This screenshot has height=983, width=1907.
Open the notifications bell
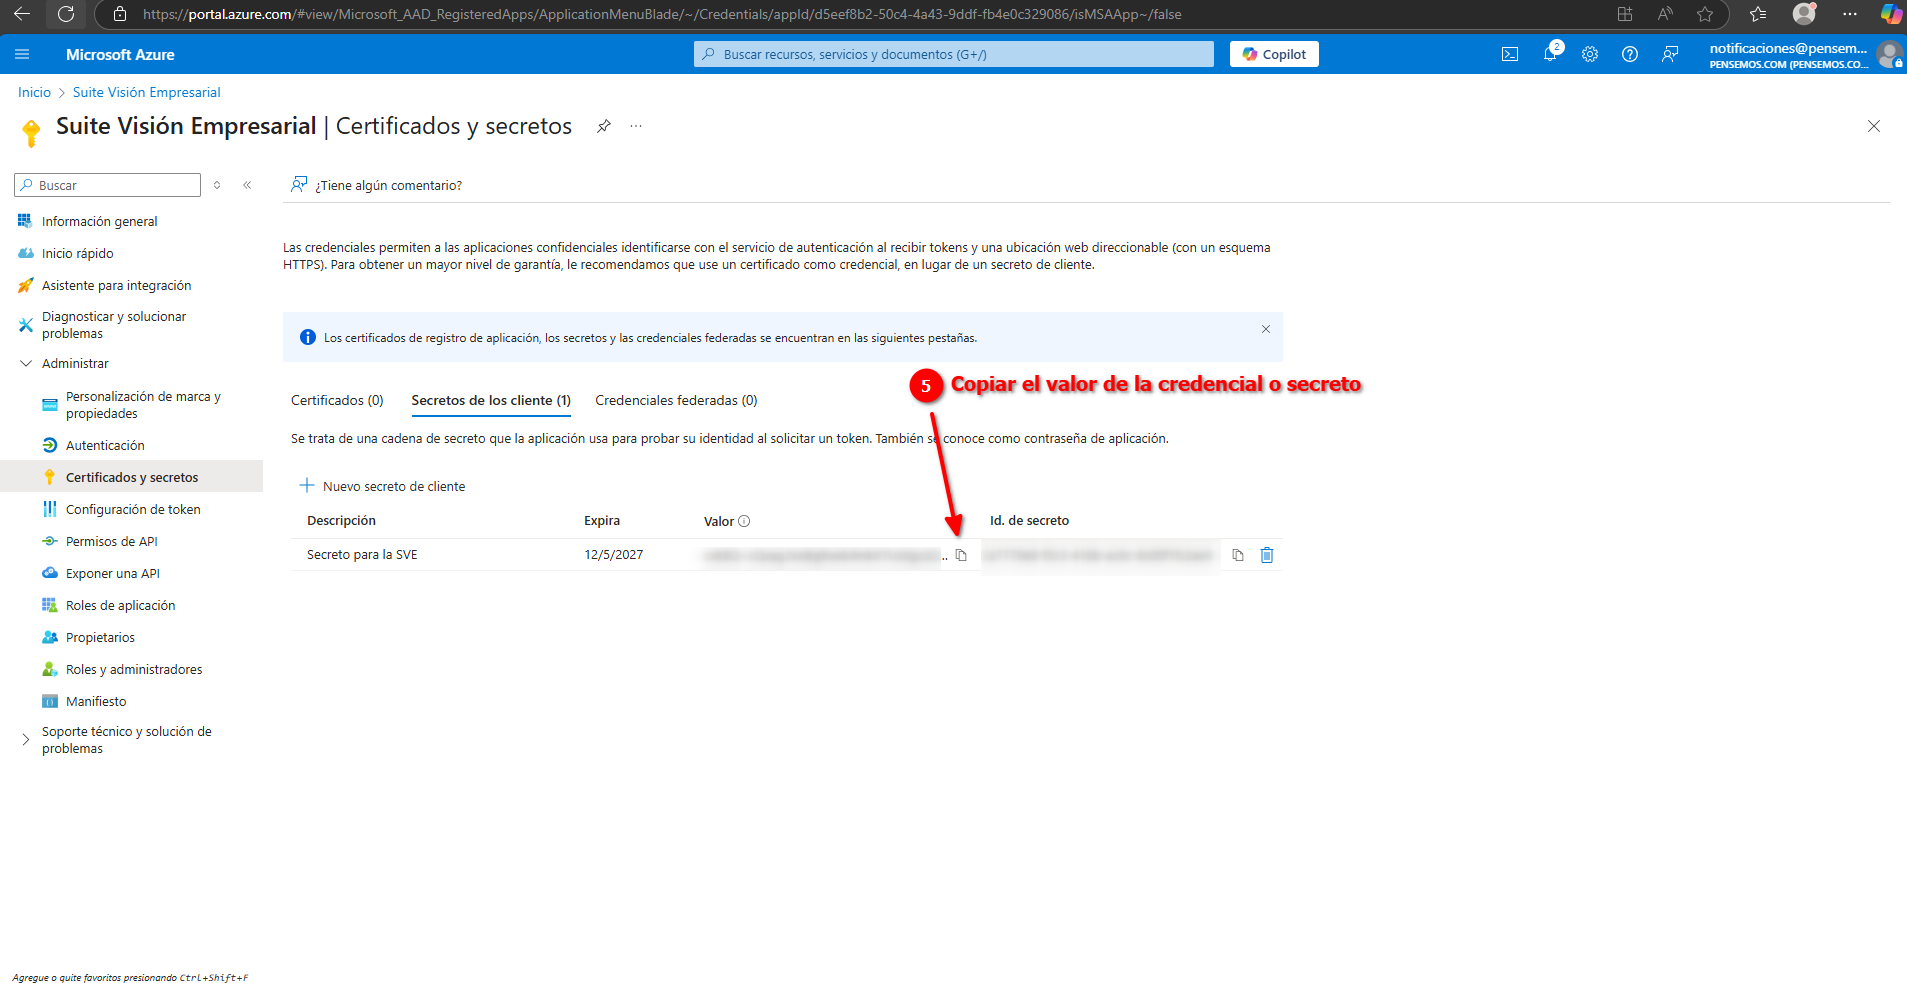pyautogui.click(x=1550, y=54)
